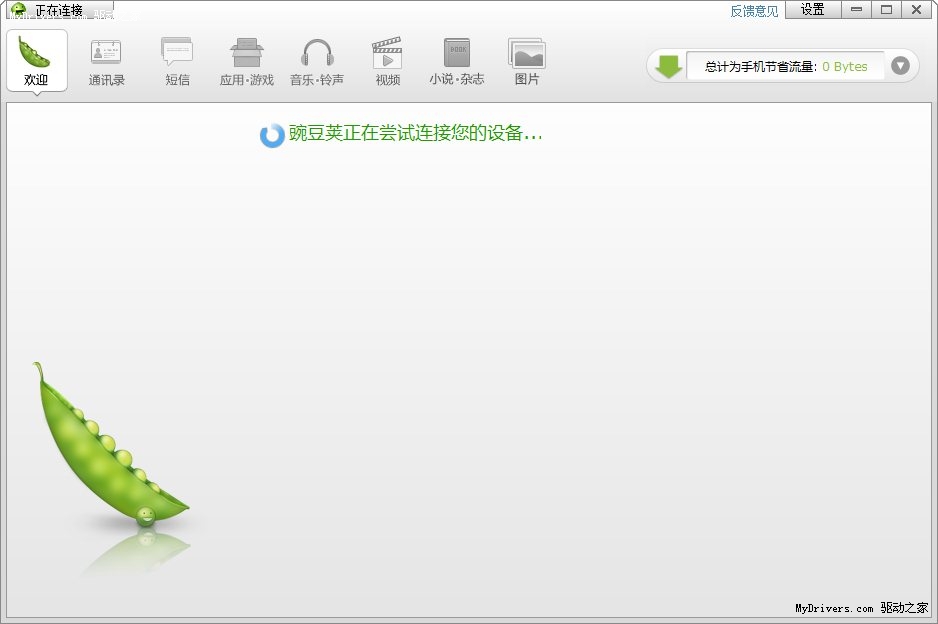Click the large green pea pod mascot
Image resolution: width=938 pixels, height=624 pixels.
111,445
